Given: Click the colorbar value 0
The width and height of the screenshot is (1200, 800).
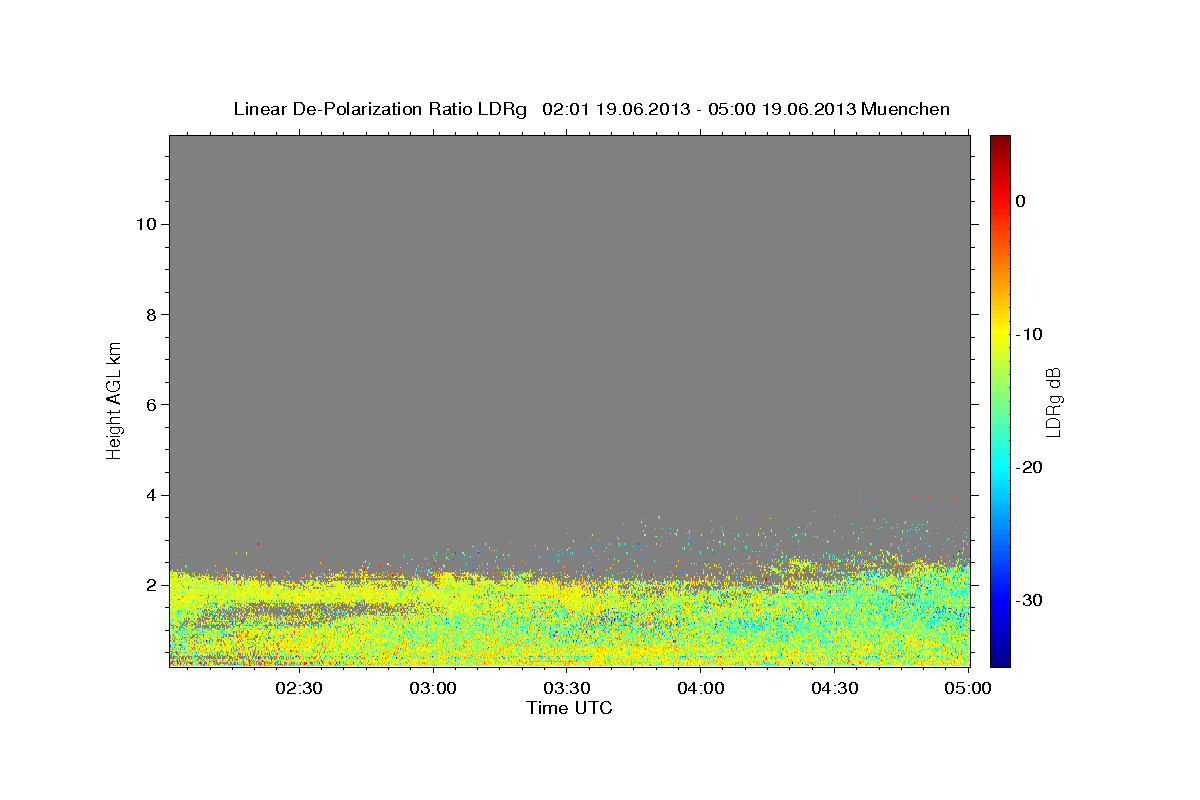Looking at the screenshot, I should click(1020, 201).
